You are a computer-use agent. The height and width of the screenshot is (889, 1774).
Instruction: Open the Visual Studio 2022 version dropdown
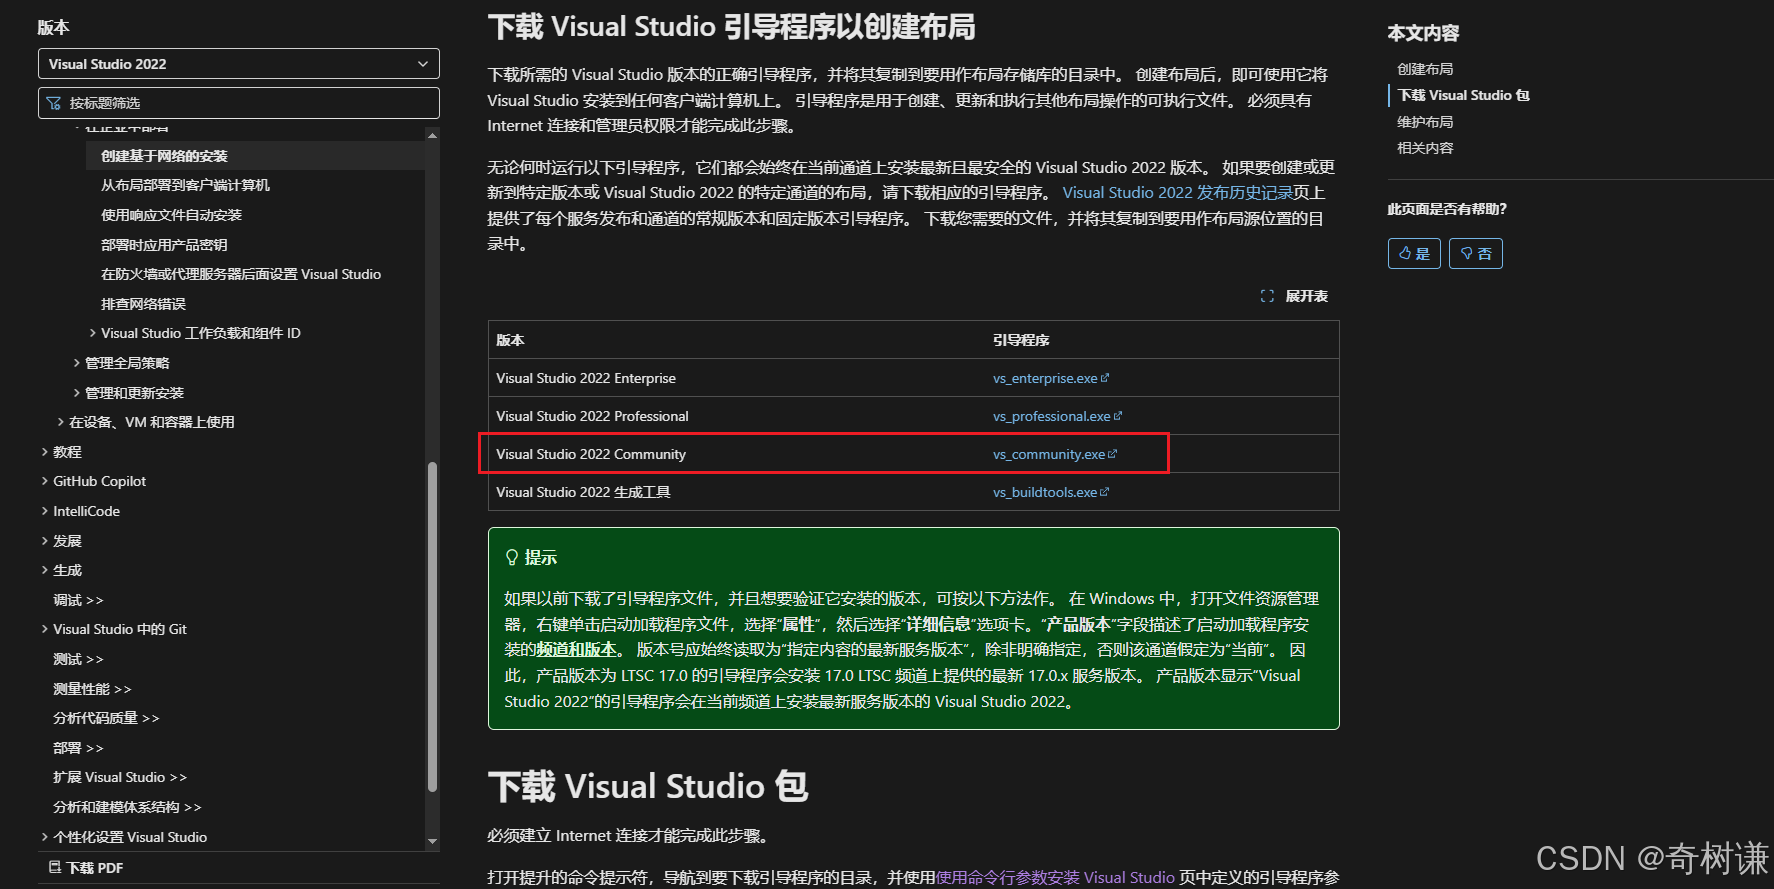[x=238, y=64]
